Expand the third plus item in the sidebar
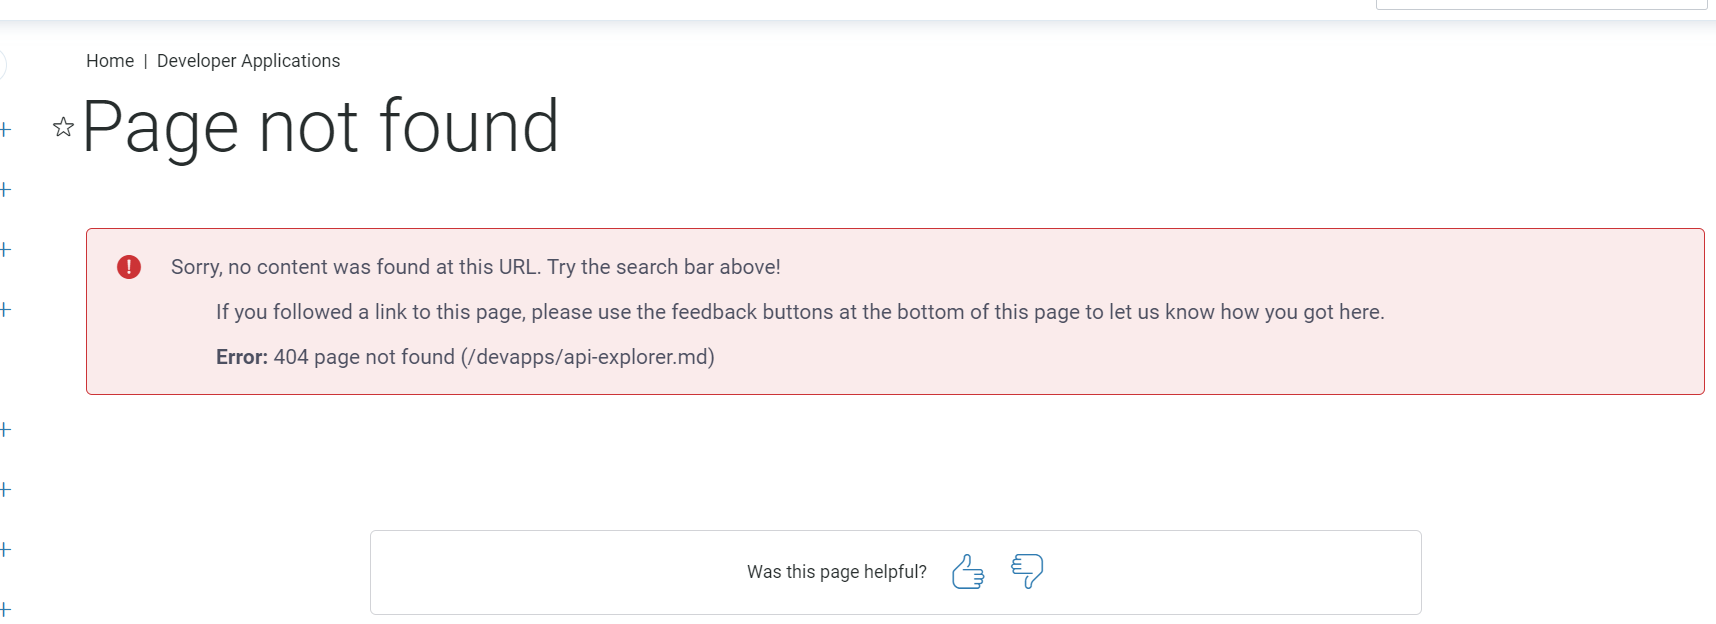The image size is (1716, 624). point(5,250)
